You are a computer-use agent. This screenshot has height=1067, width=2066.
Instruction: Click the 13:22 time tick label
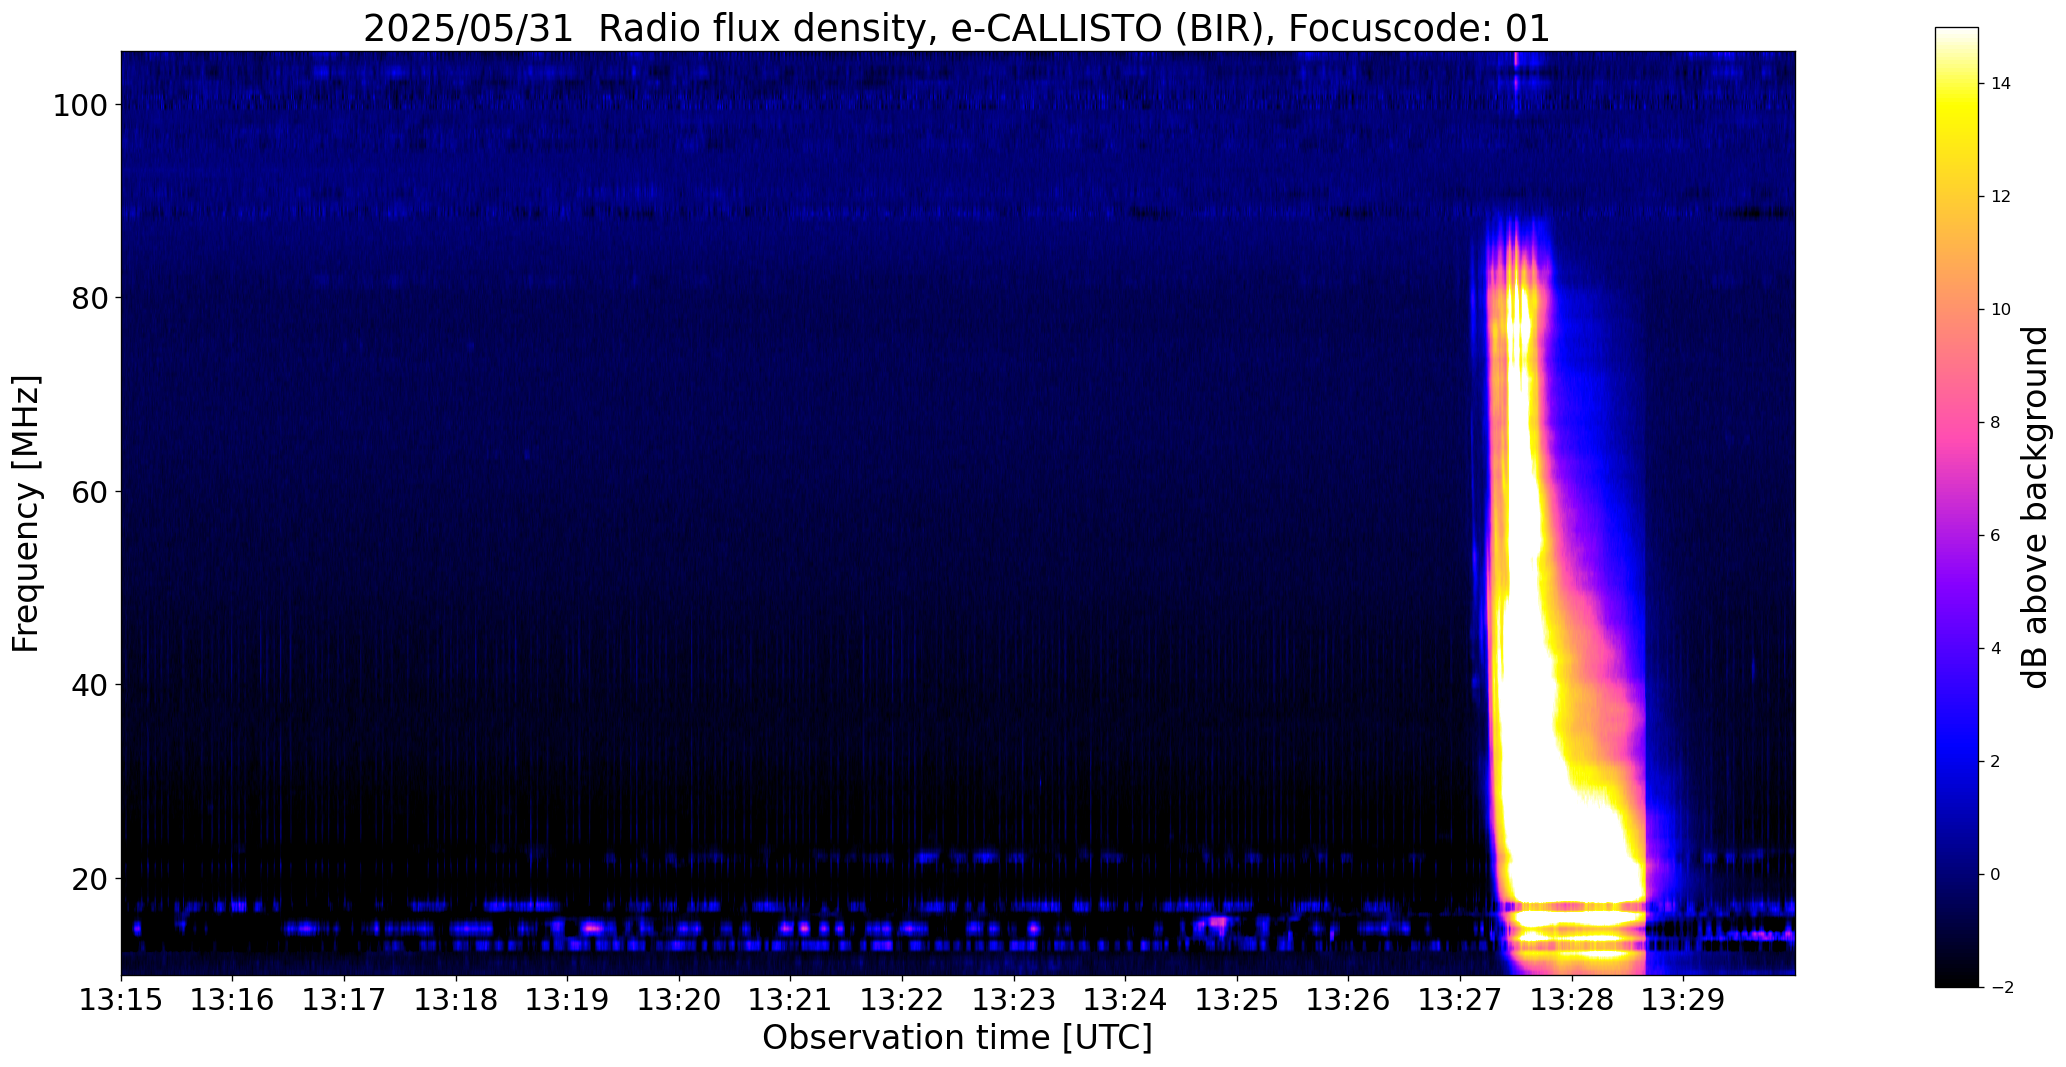pyautogui.click(x=903, y=1000)
